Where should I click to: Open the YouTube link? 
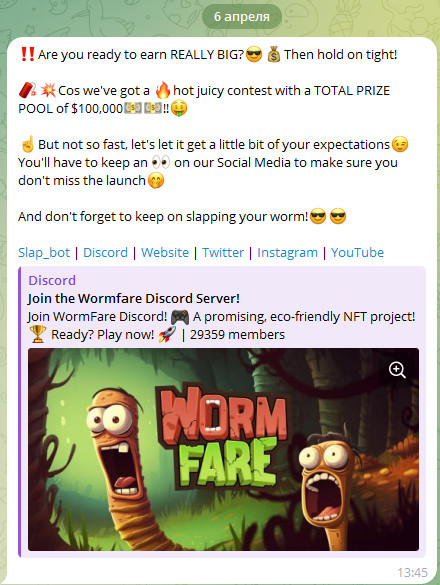(x=357, y=253)
